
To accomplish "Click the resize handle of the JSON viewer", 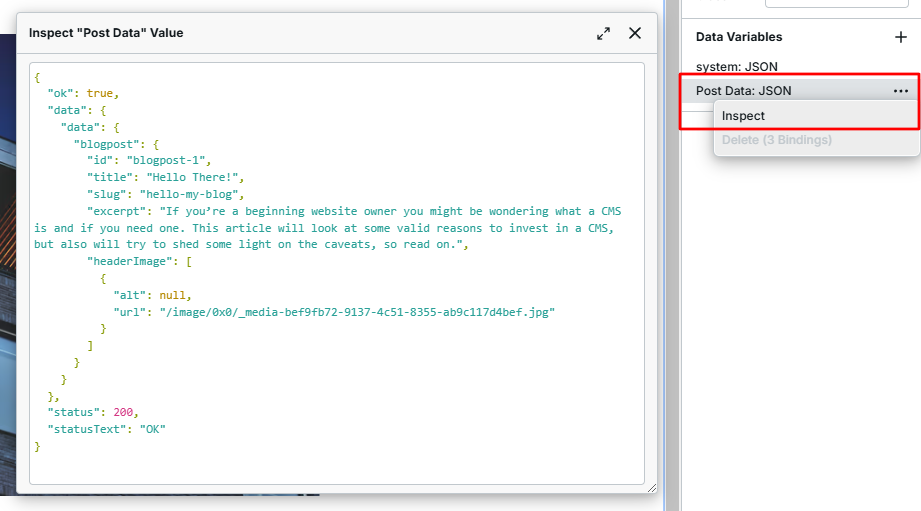I will [651, 487].
